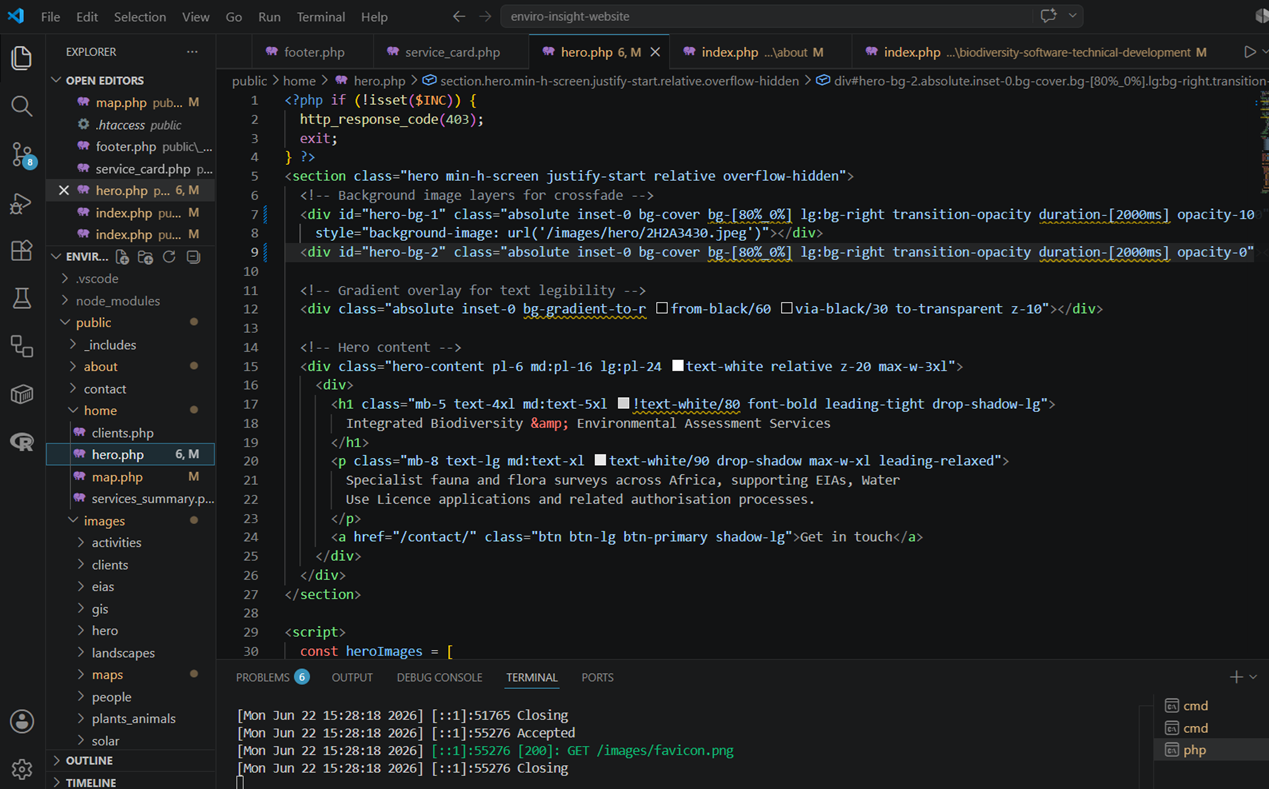Open the Manage gear icon
The height and width of the screenshot is (789, 1269).
tap(21, 769)
